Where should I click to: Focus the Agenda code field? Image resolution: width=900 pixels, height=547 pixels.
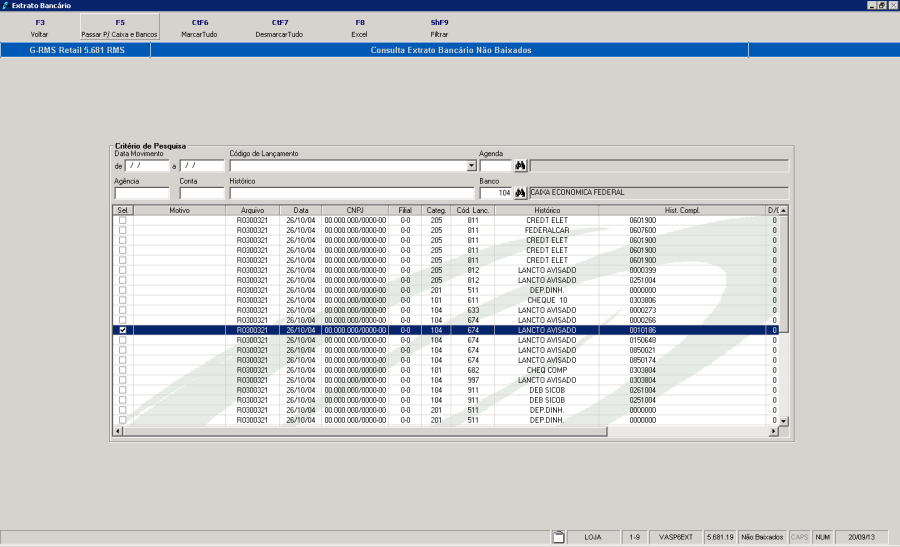[x=495, y=166]
